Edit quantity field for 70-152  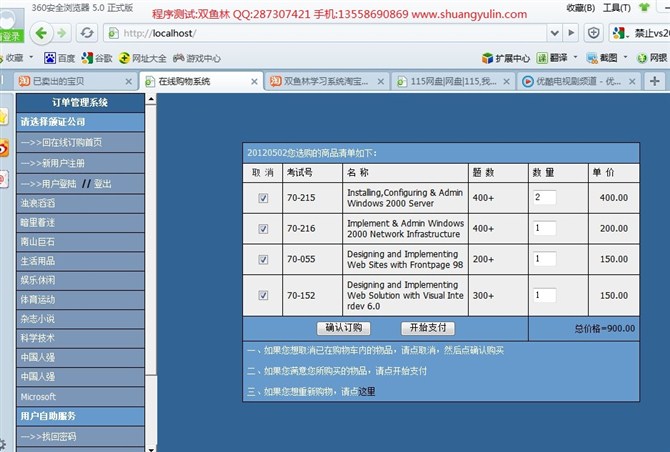point(544,295)
